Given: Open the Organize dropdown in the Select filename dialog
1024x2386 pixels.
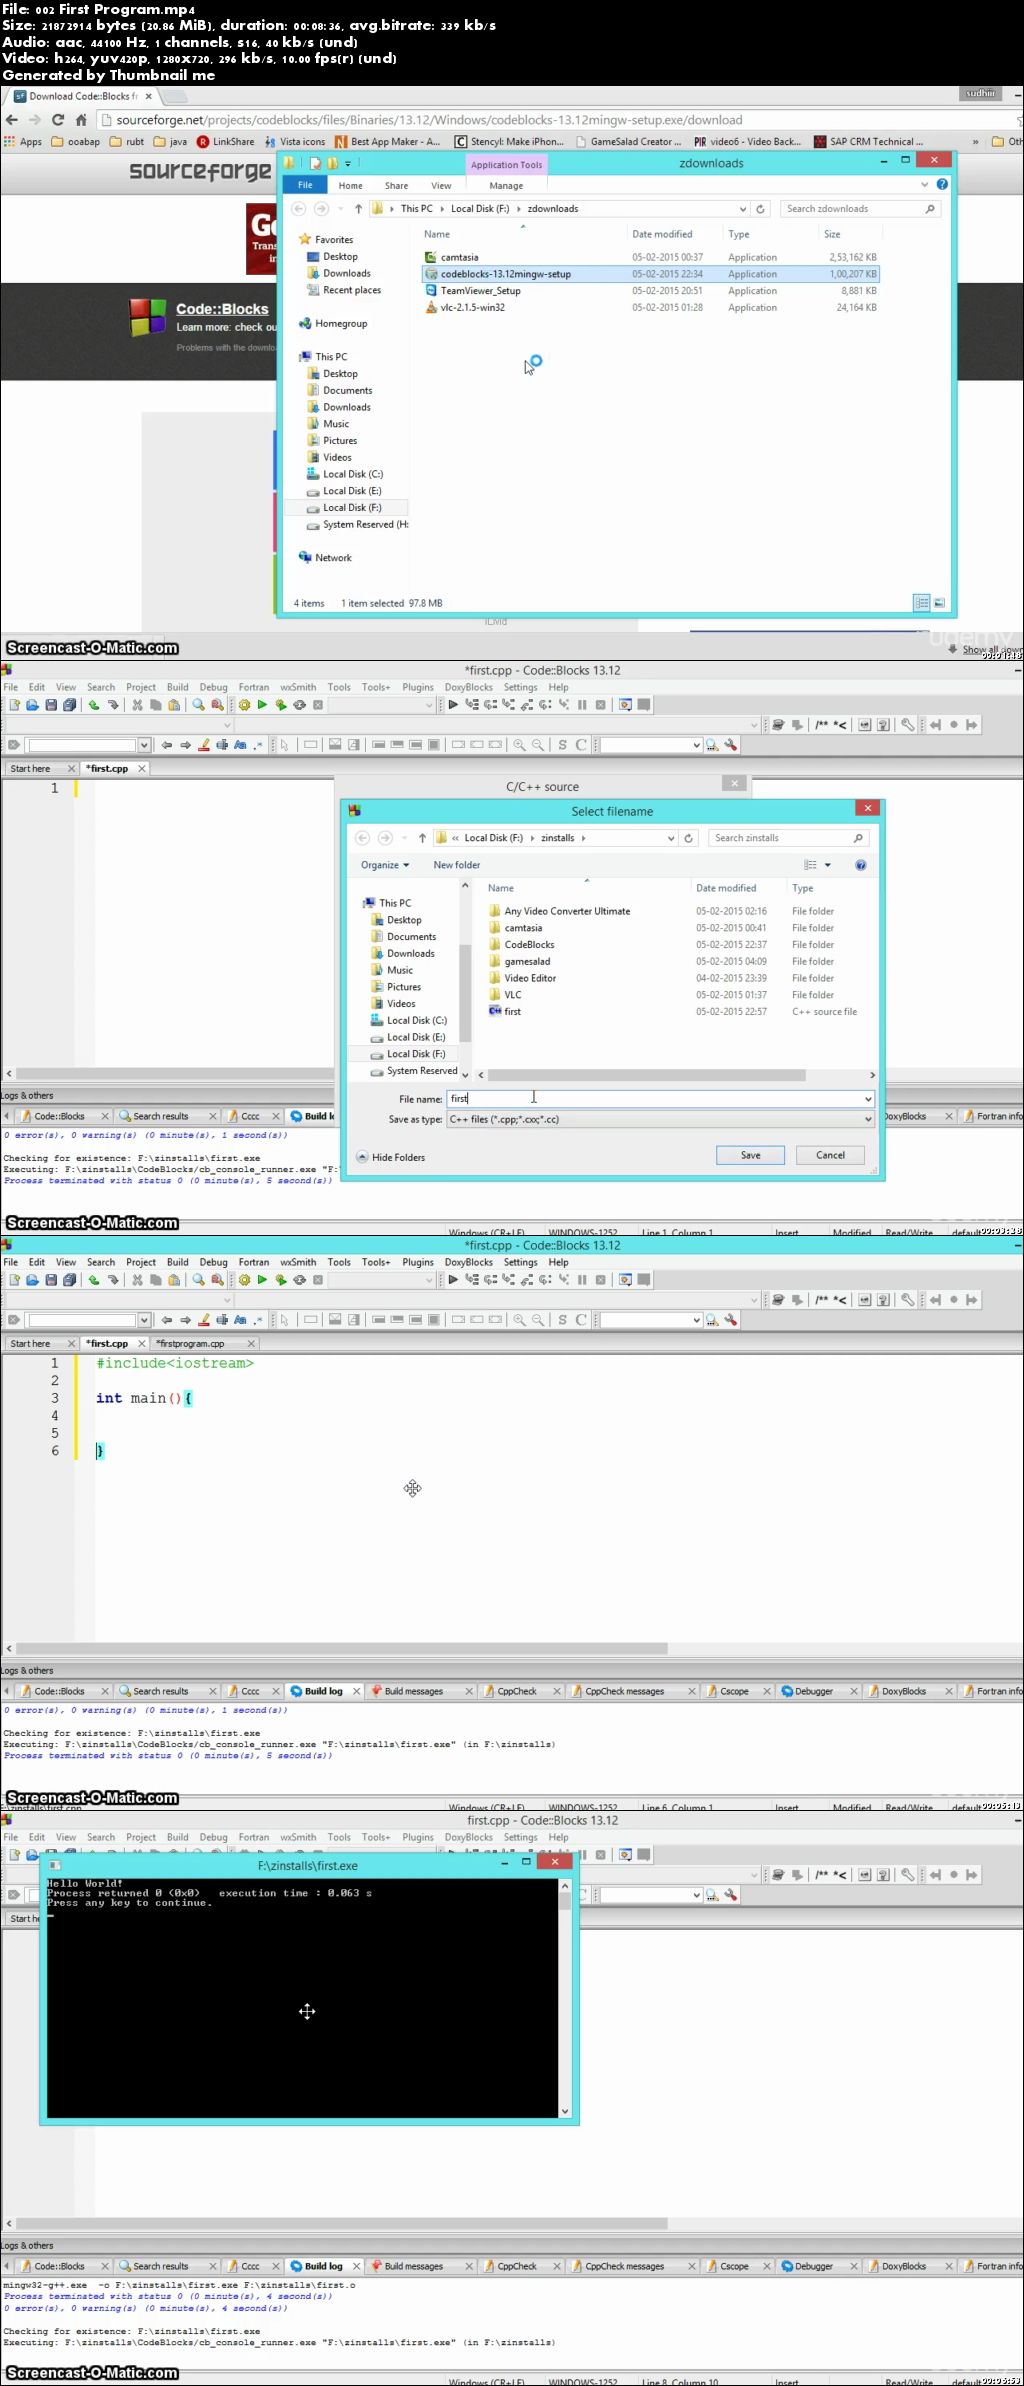Looking at the screenshot, I should pyautogui.click(x=385, y=865).
